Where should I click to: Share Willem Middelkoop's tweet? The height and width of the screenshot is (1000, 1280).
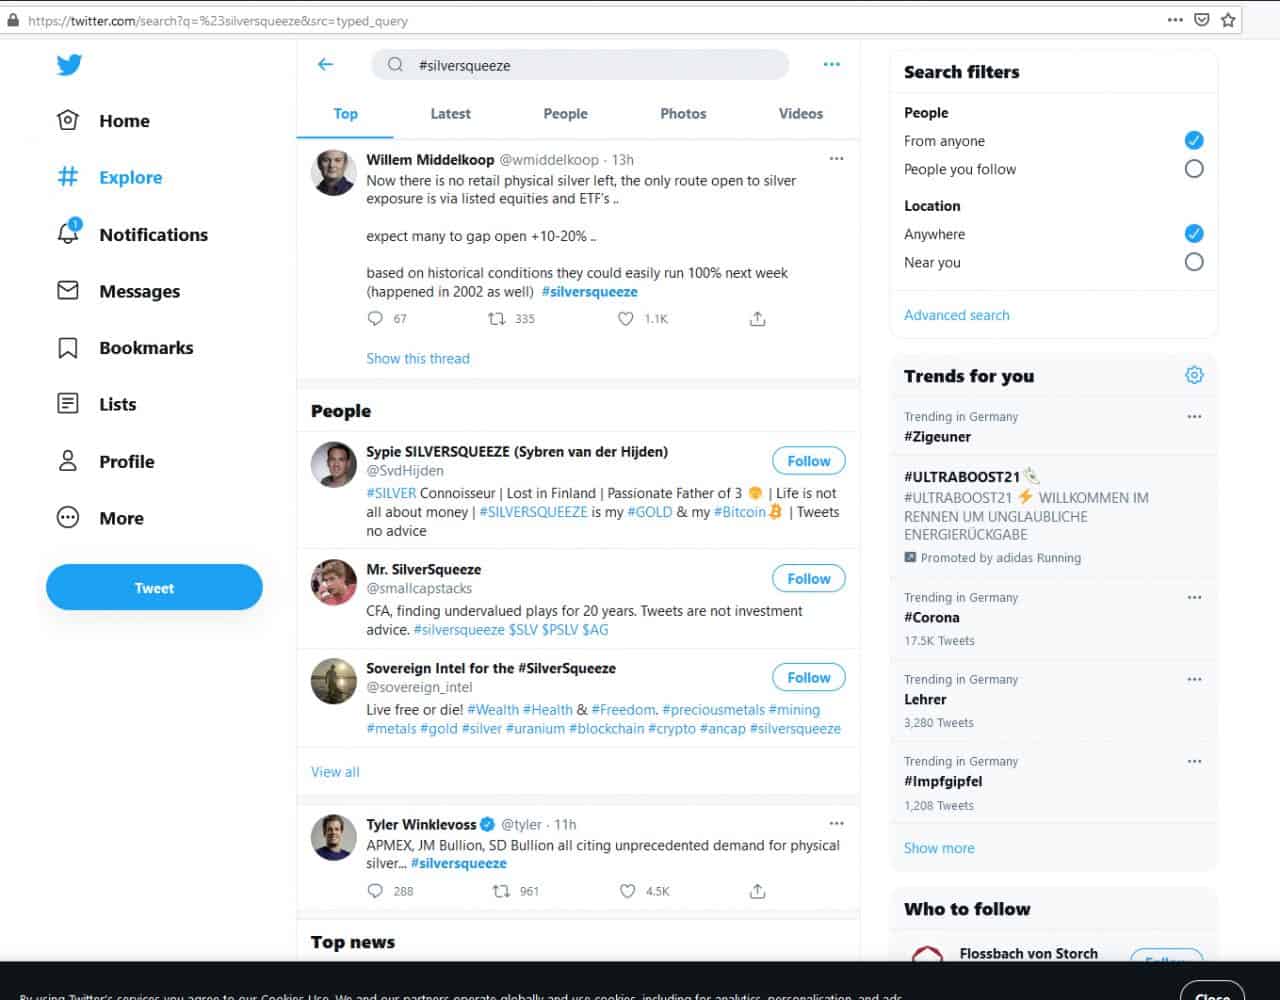pyautogui.click(x=757, y=319)
